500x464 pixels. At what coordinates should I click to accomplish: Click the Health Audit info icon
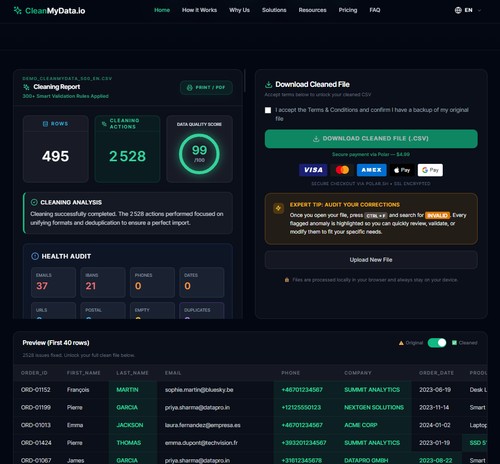(x=35, y=256)
